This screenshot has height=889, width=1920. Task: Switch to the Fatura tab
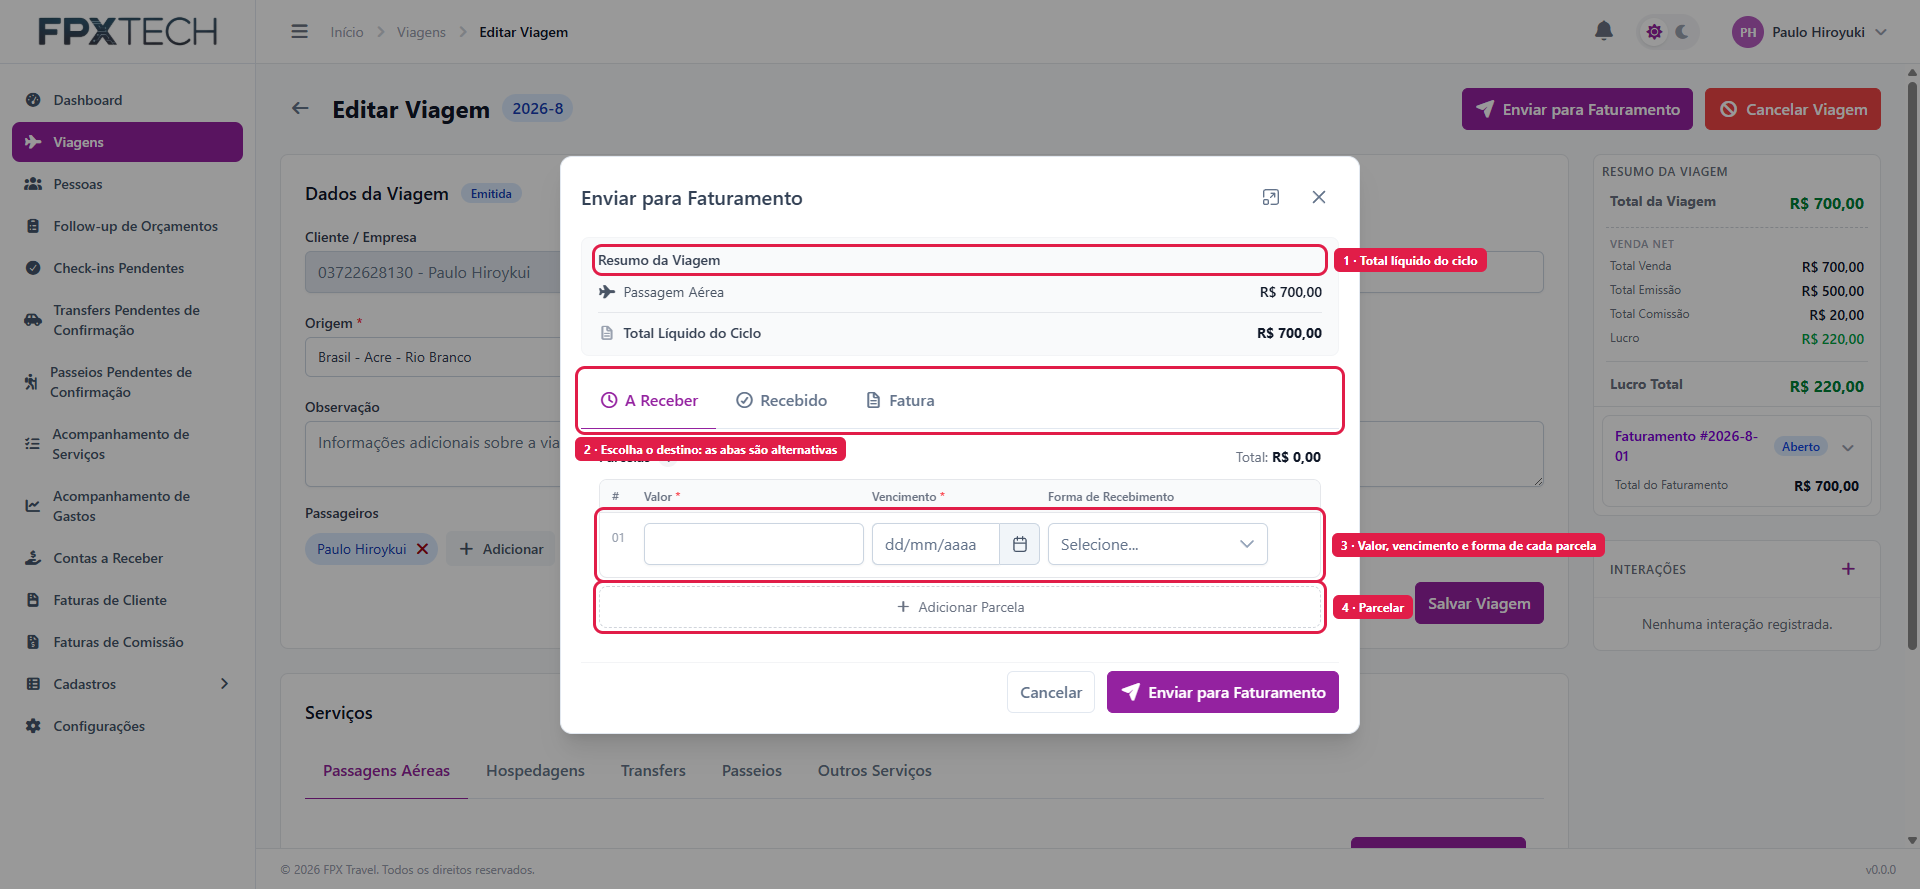pyautogui.click(x=900, y=400)
